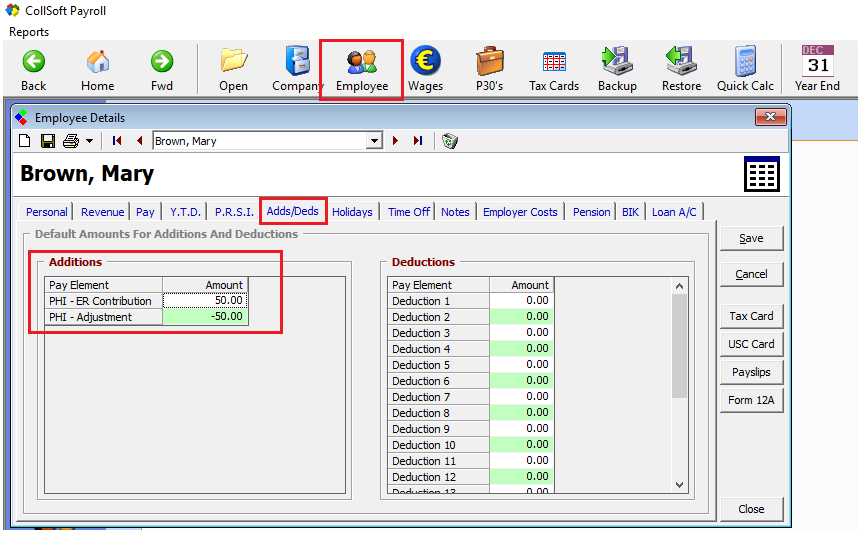
Task: Expand the employee name dropdown
Action: click(375, 141)
